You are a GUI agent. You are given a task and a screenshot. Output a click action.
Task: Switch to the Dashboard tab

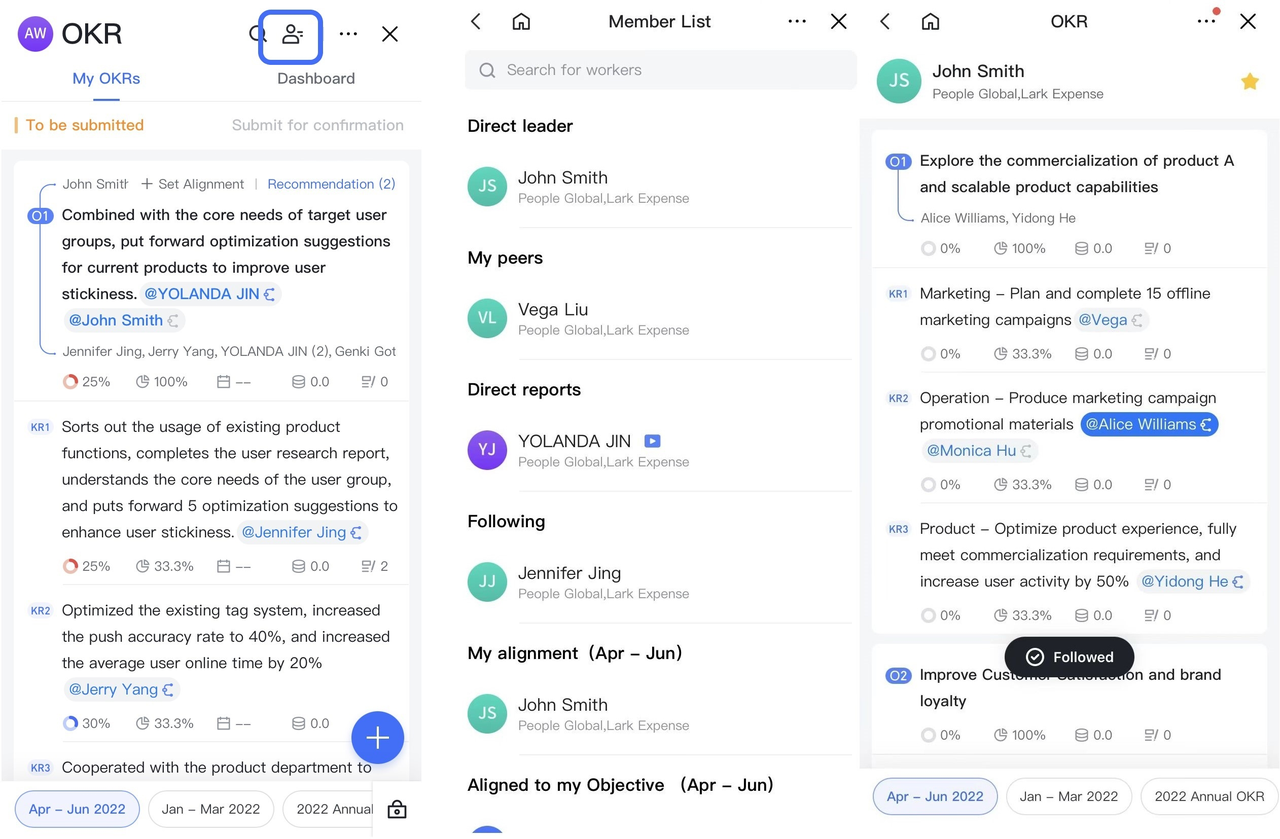pos(315,78)
